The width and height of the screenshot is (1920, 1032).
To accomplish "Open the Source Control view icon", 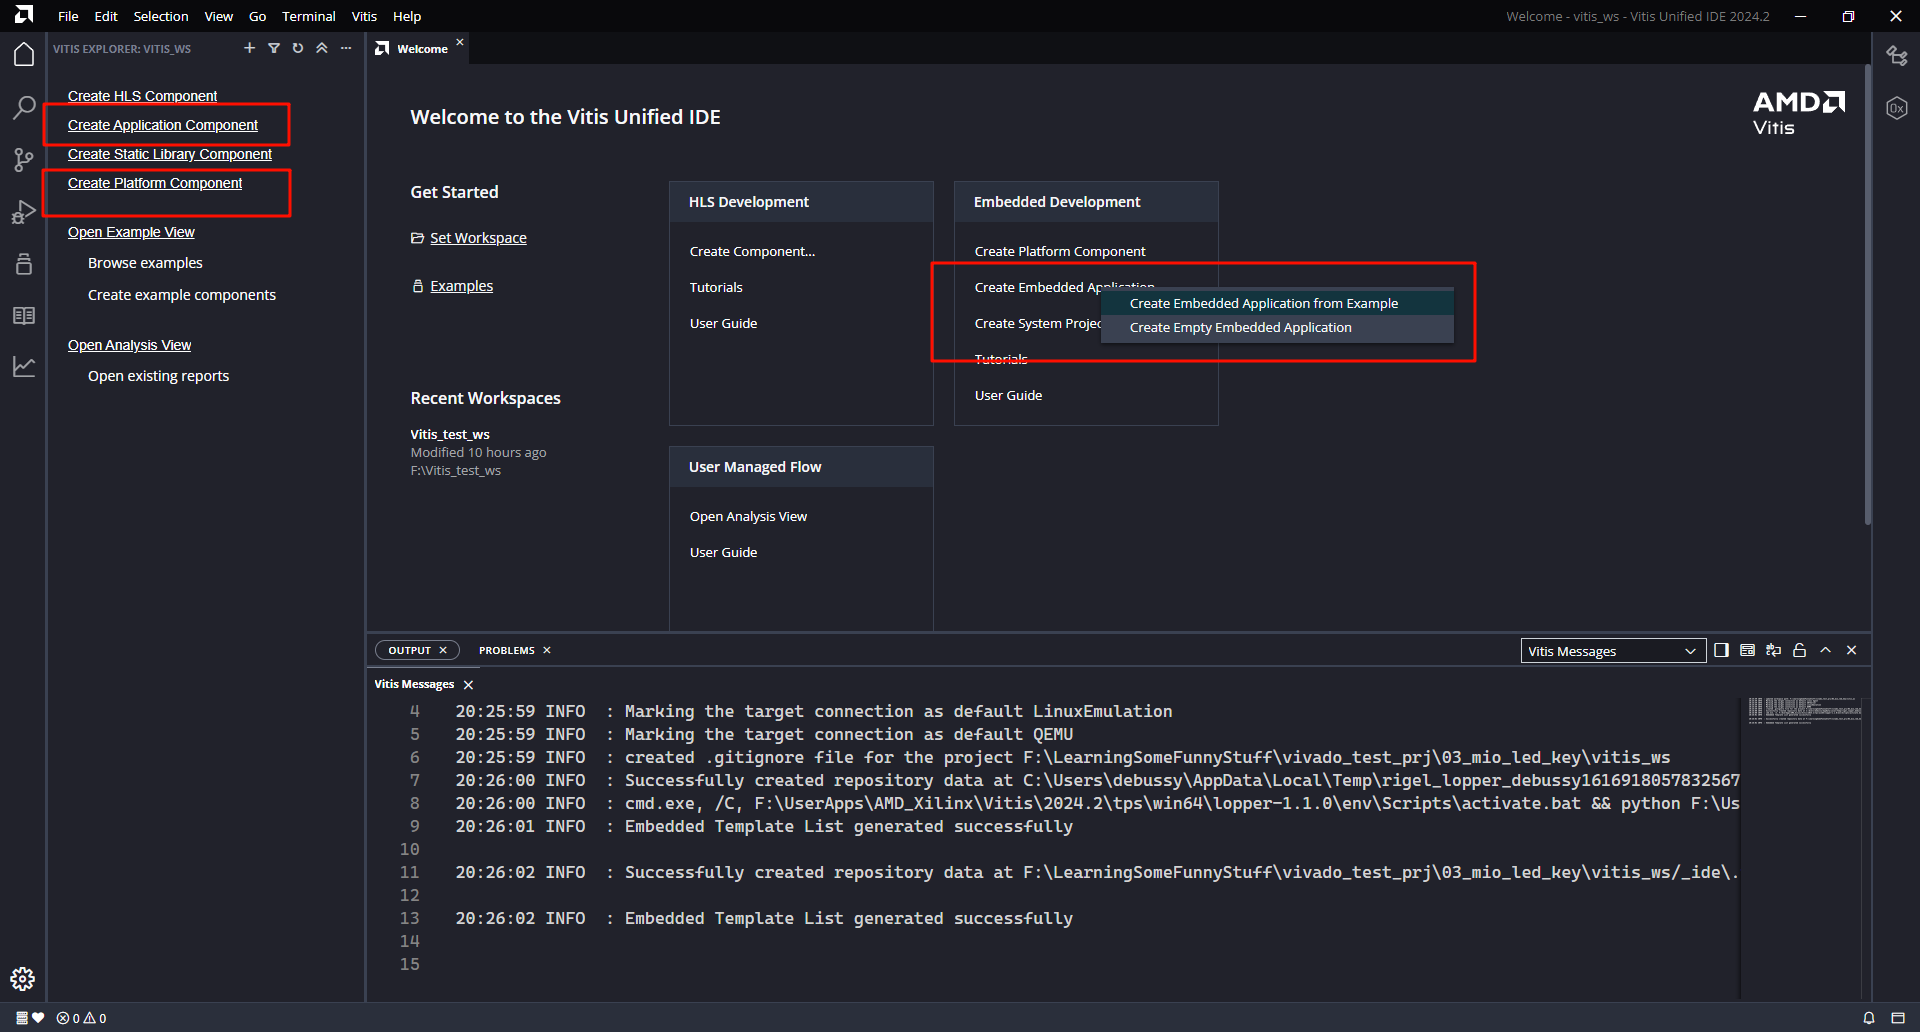I will [24, 160].
